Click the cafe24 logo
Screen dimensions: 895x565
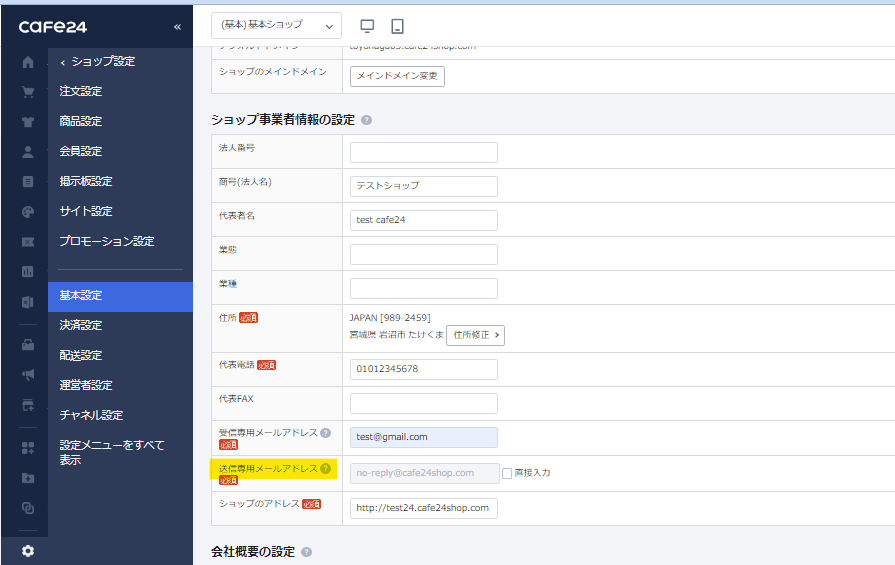click(53, 27)
